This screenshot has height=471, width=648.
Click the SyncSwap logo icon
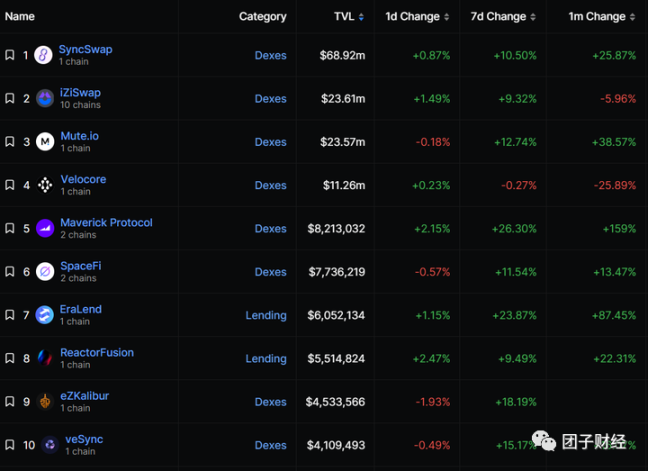[43, 55]
